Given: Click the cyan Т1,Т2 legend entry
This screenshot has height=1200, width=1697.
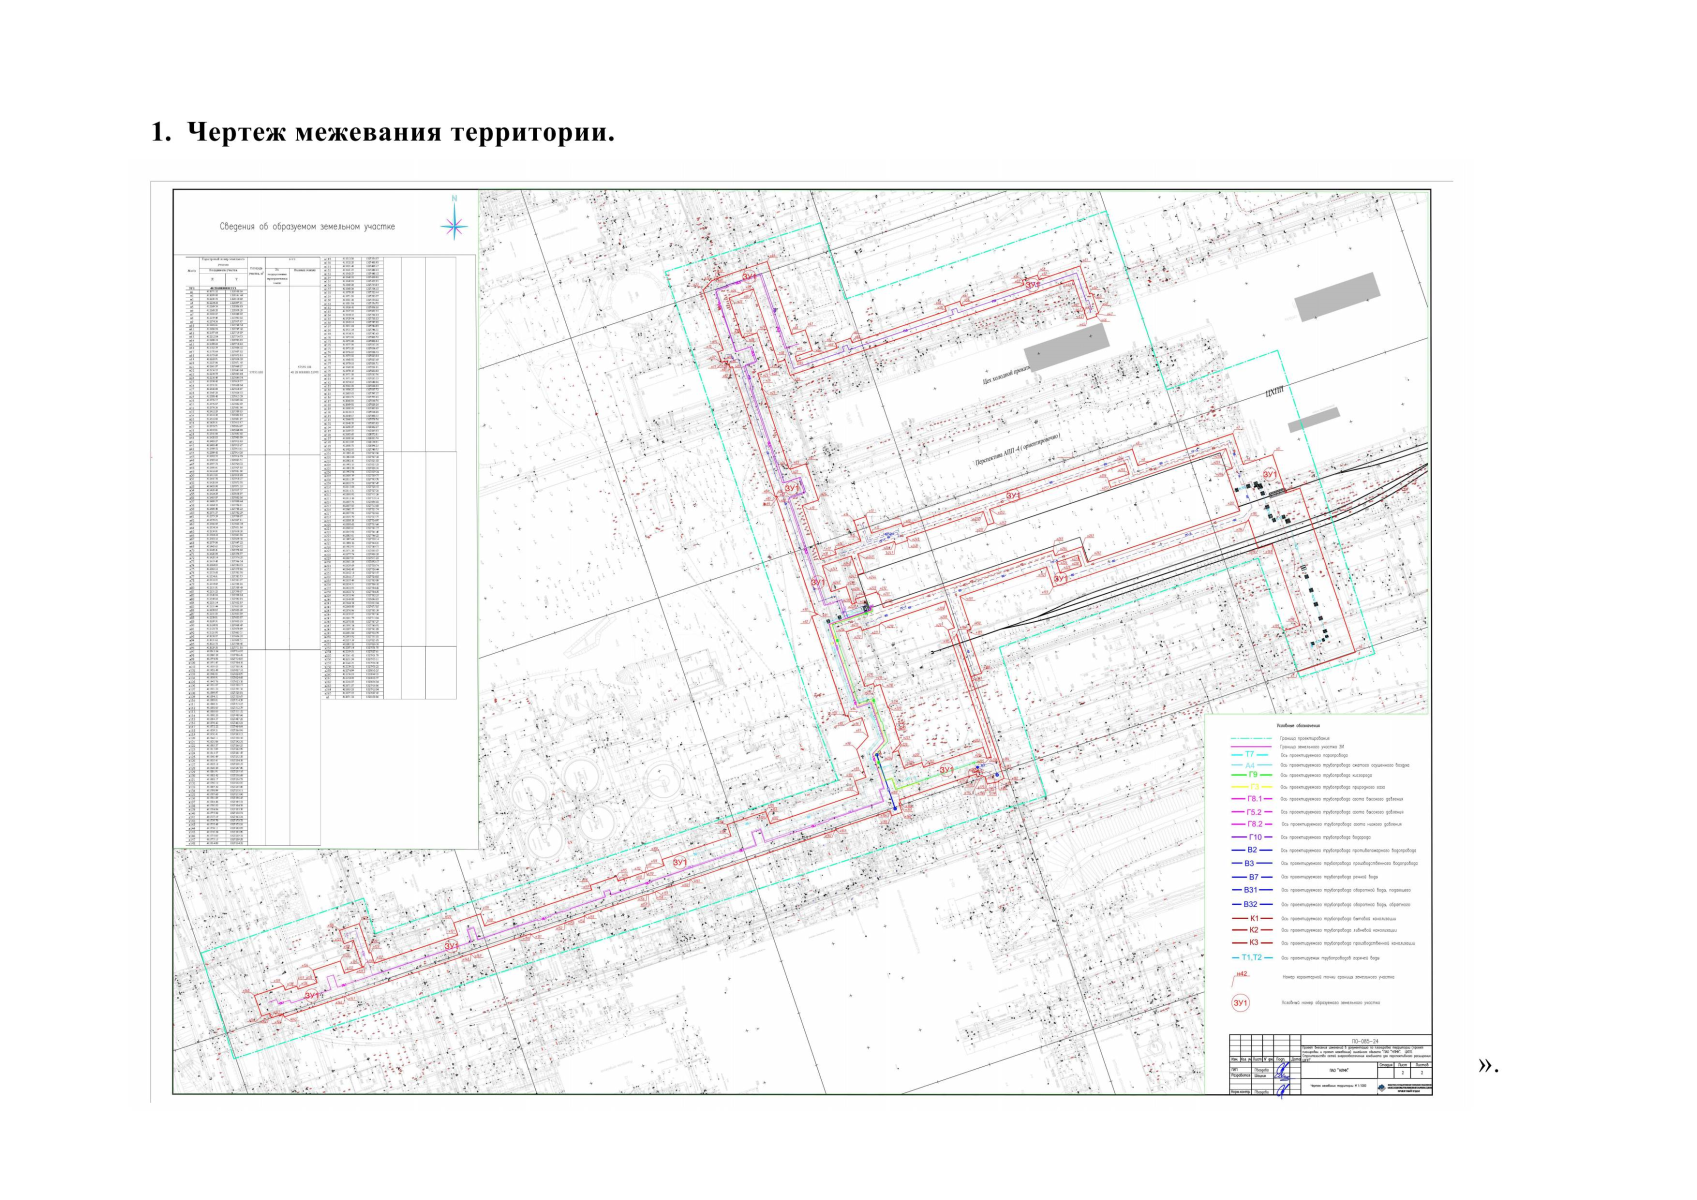Looking at the screenshot, I should 1251,957.
